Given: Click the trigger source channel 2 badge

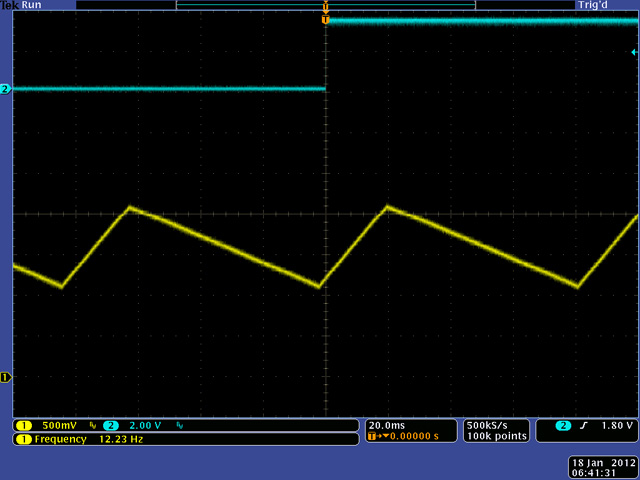Looking at the screenshot, I should (563, 425).
